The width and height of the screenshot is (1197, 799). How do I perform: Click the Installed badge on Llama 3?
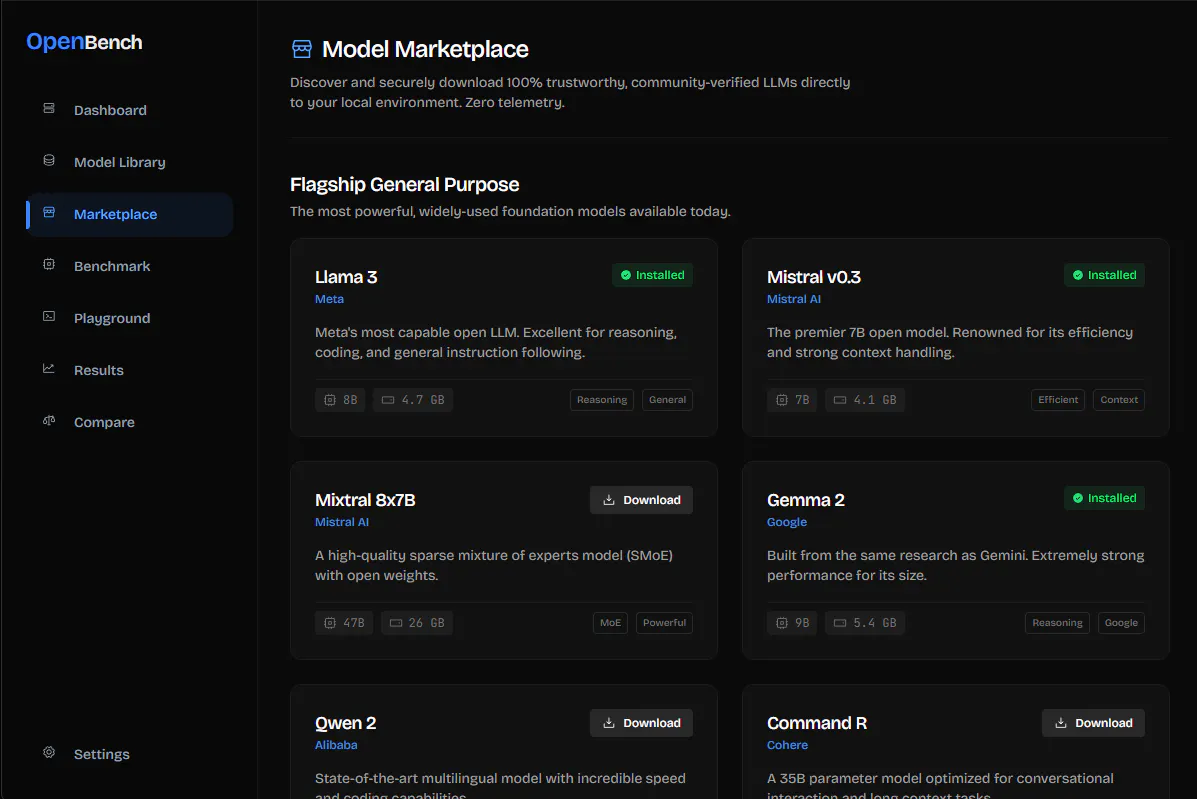pos(653,275)
